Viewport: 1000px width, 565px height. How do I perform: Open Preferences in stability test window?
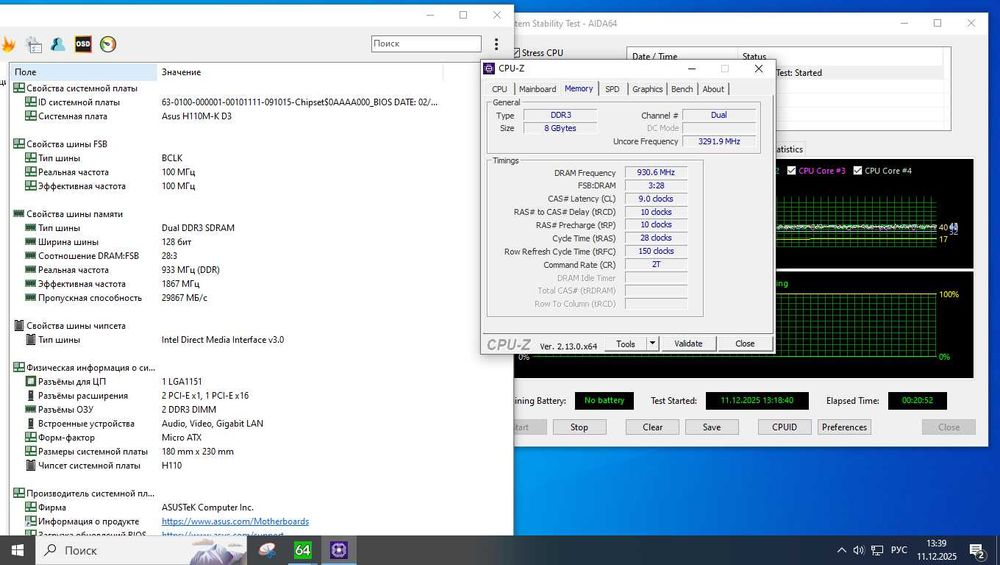[x=844, y=427]
